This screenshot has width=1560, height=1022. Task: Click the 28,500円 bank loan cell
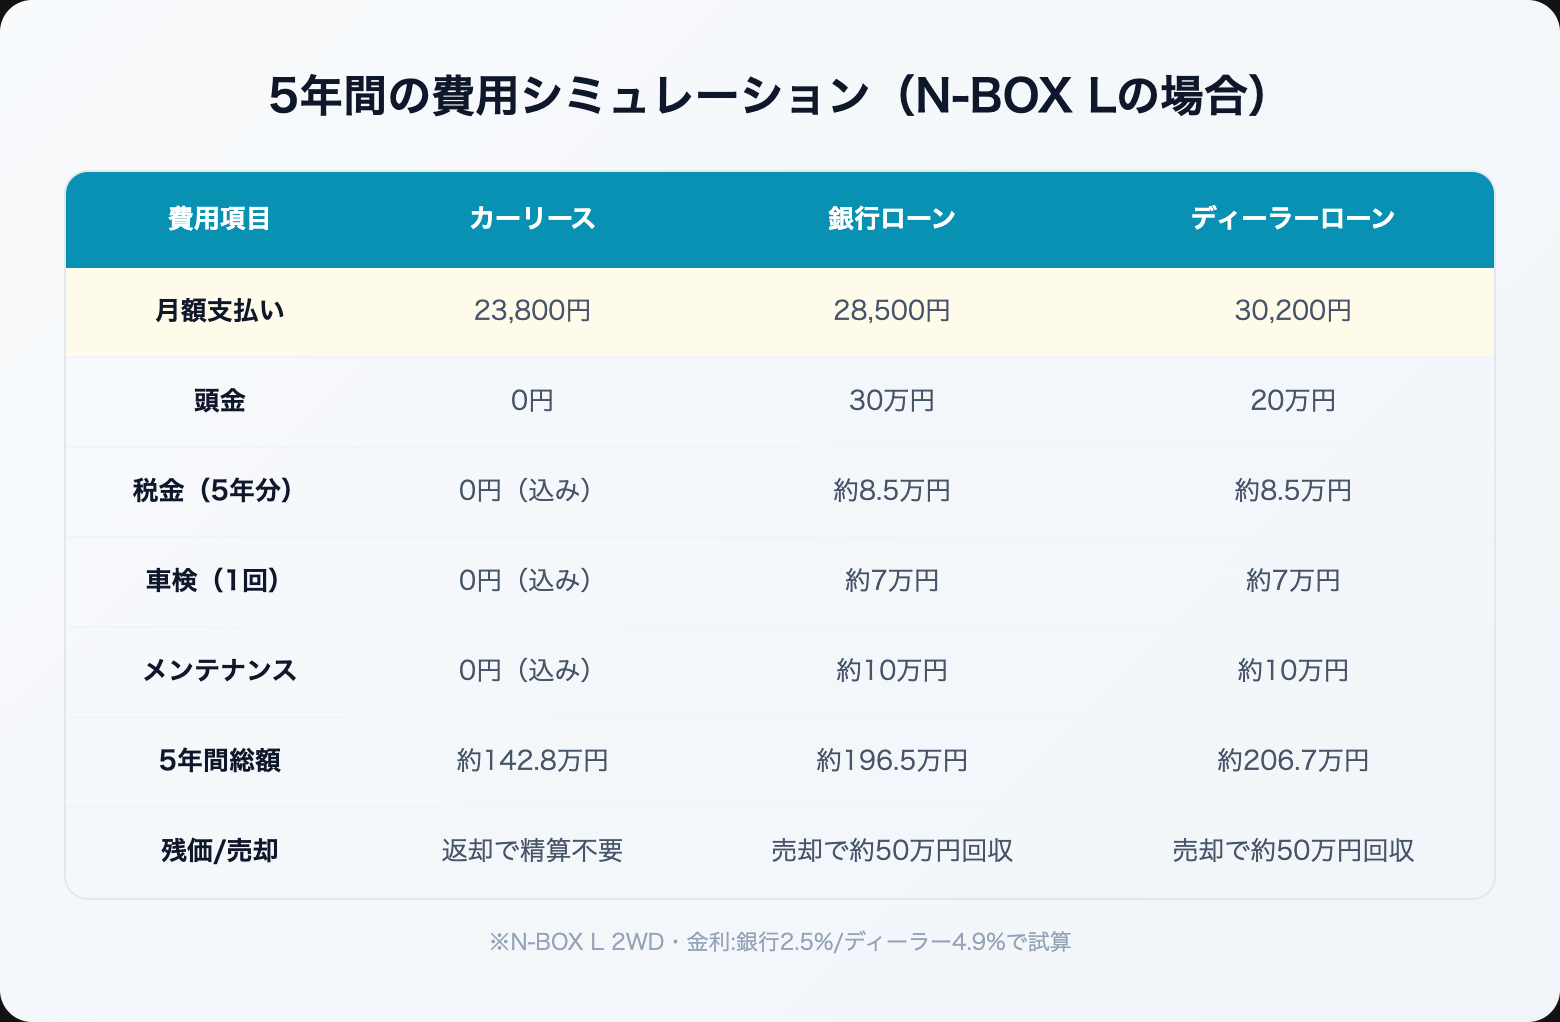pyautogui.click(x=891, y=311)
